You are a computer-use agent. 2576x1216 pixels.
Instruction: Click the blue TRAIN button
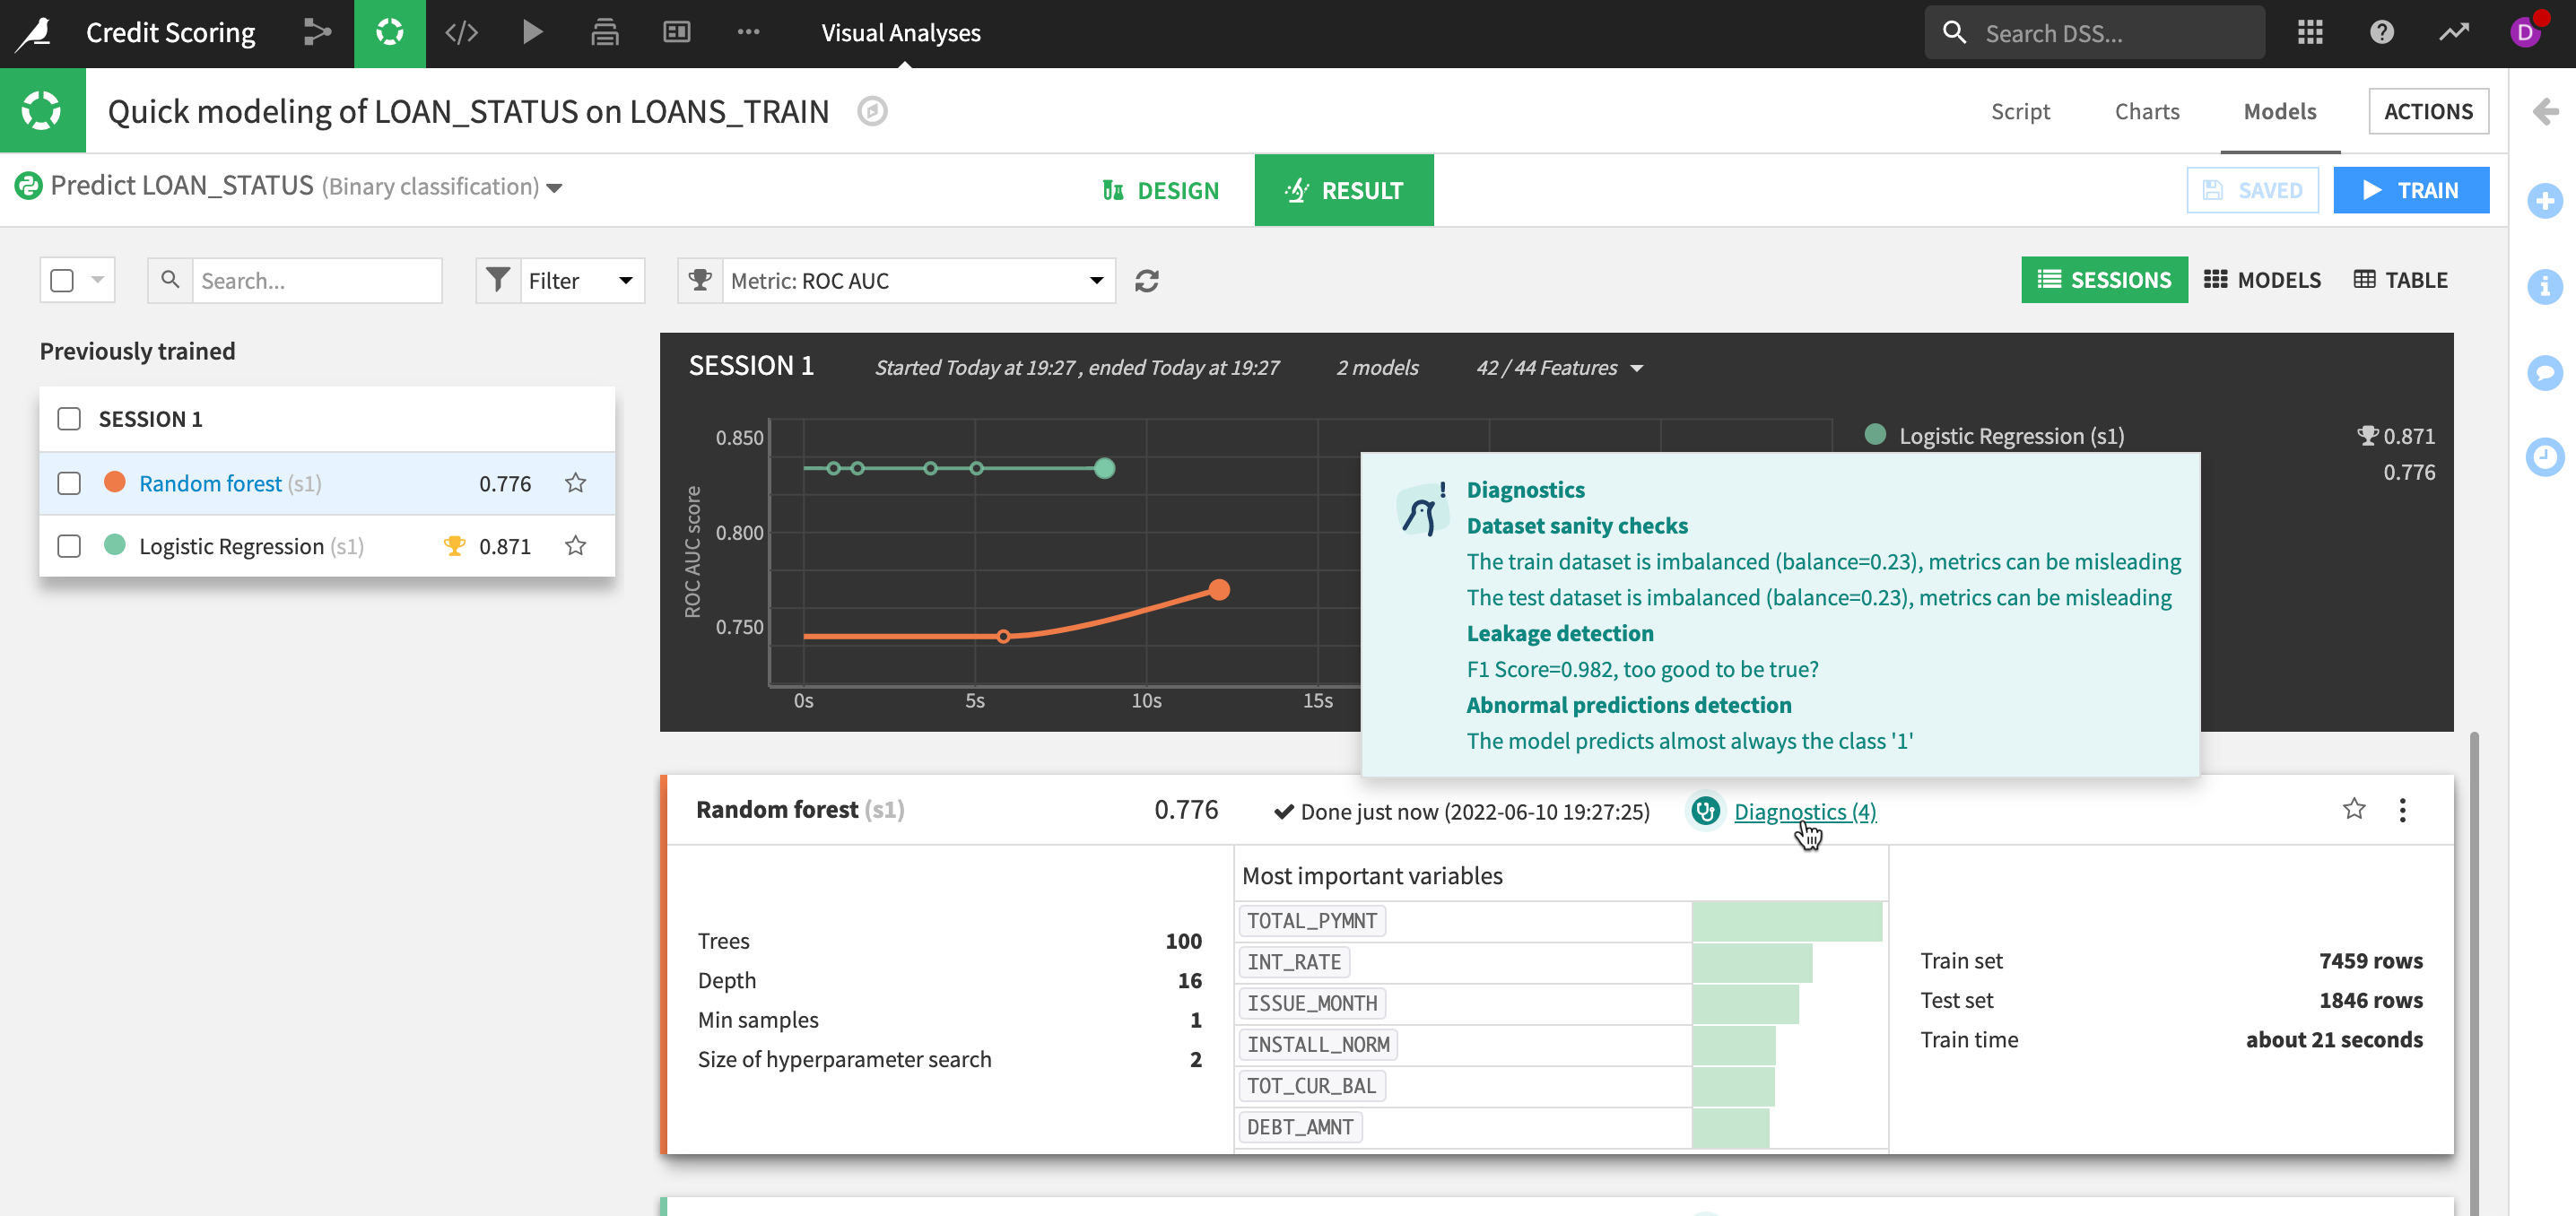tap(2410, 190)
